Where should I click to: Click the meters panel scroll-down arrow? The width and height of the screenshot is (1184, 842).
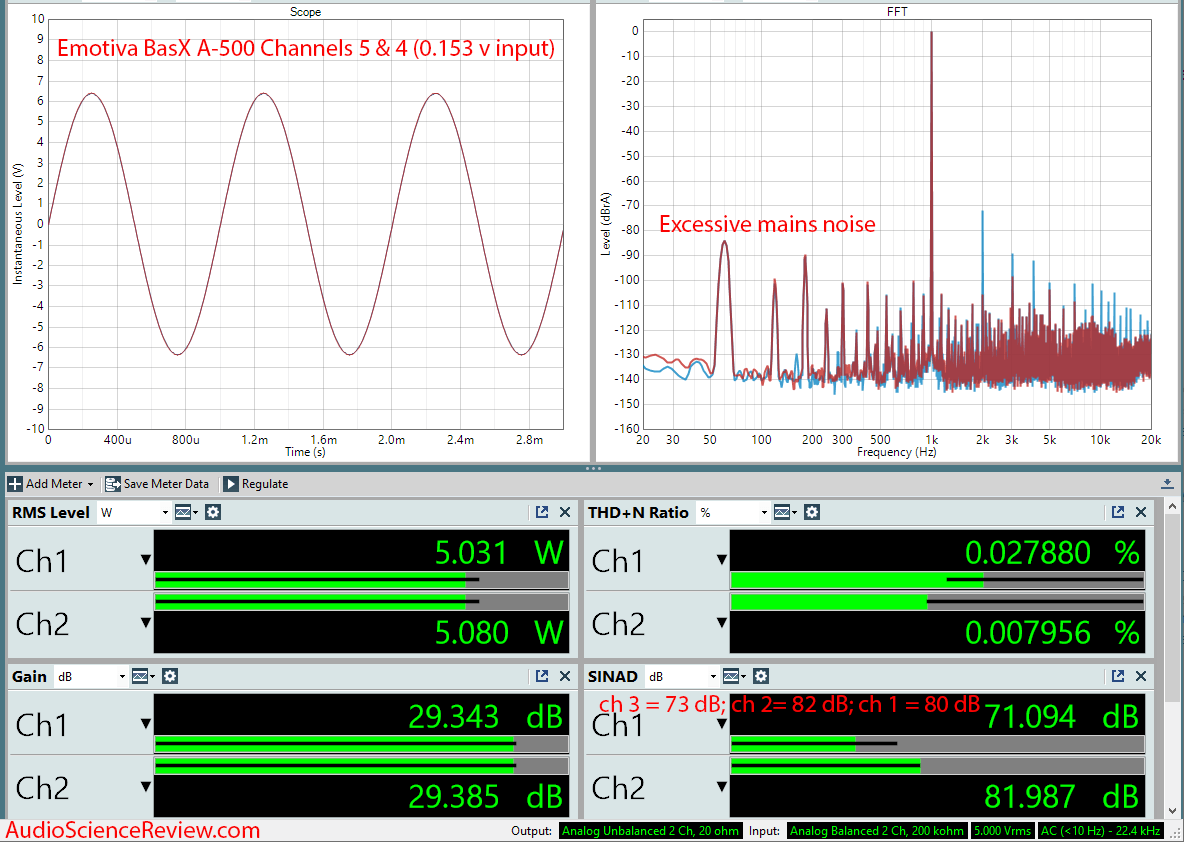(x=1172, y=811)
